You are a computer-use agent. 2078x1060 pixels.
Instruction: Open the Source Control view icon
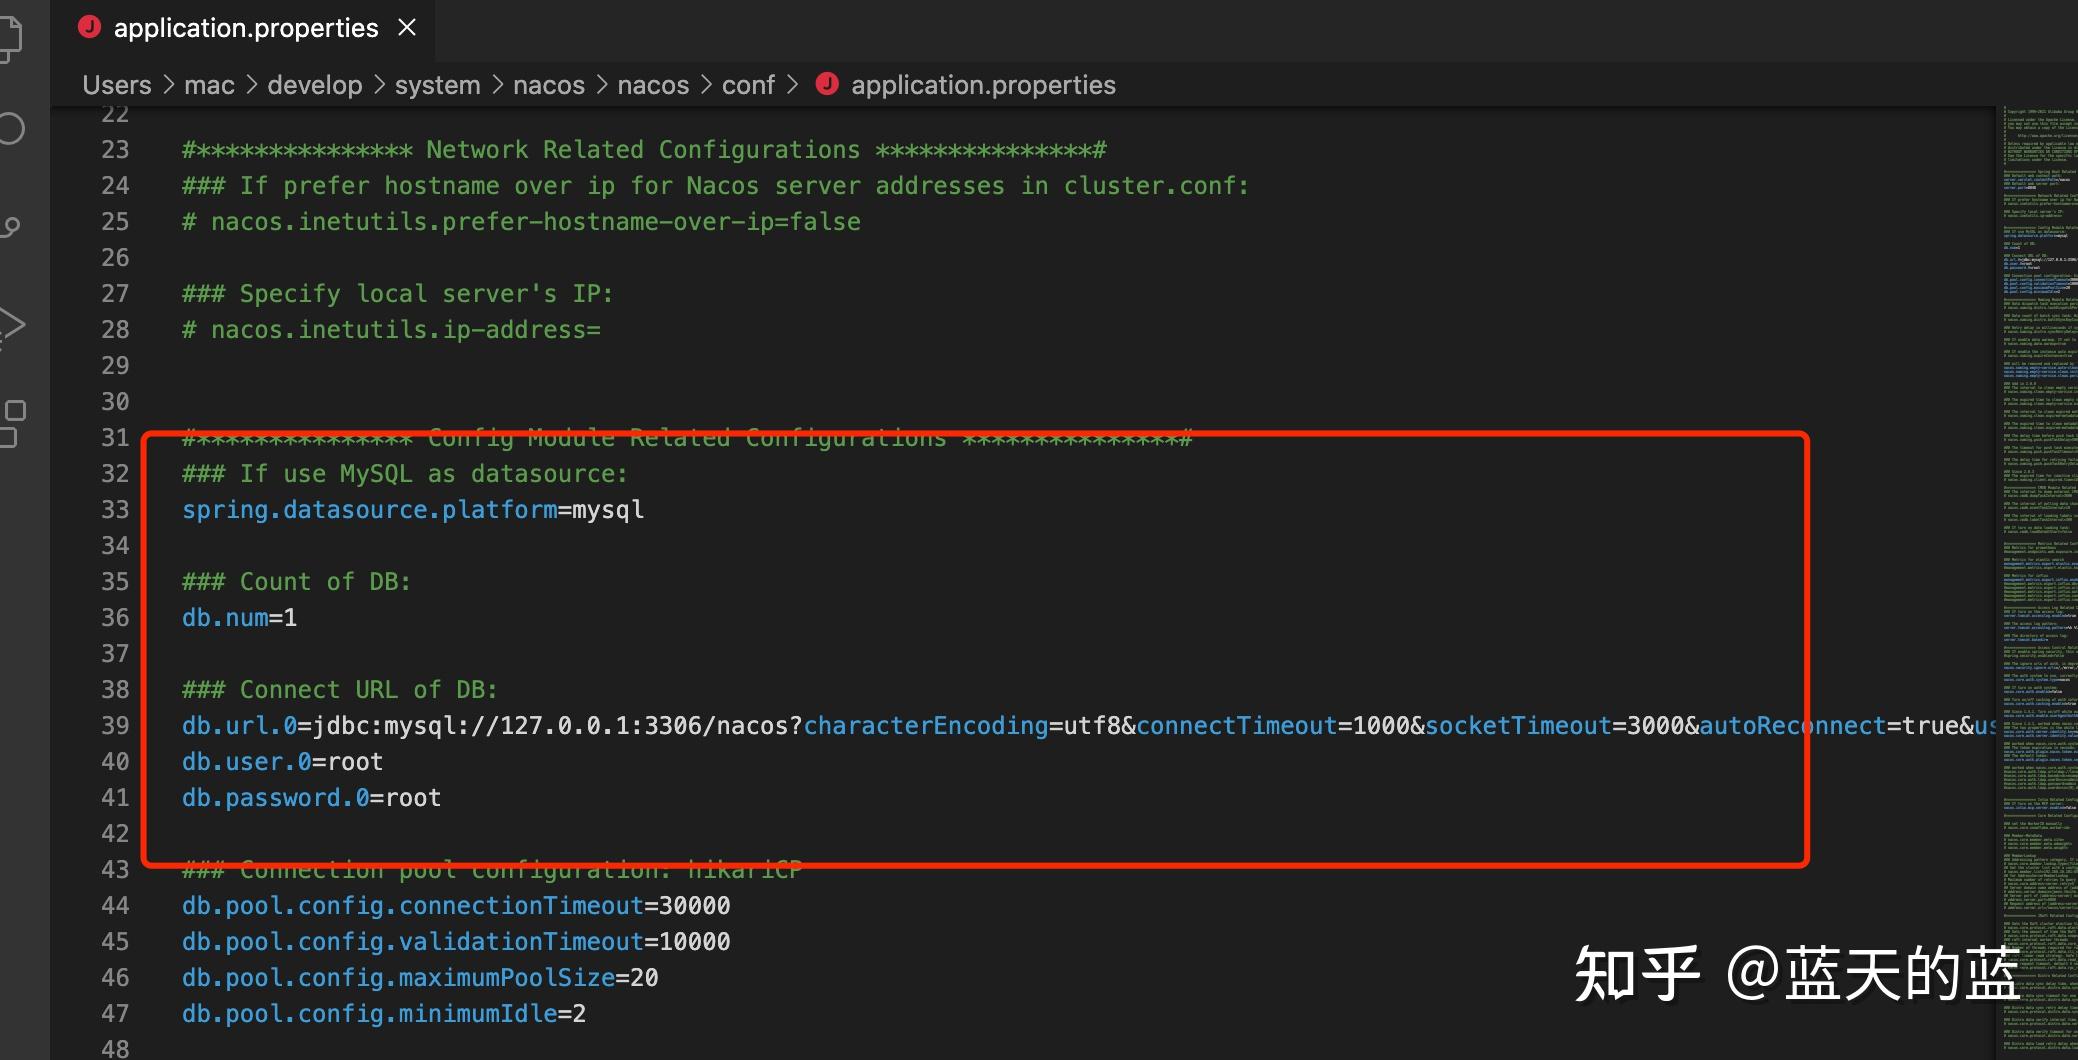(10, 228)
